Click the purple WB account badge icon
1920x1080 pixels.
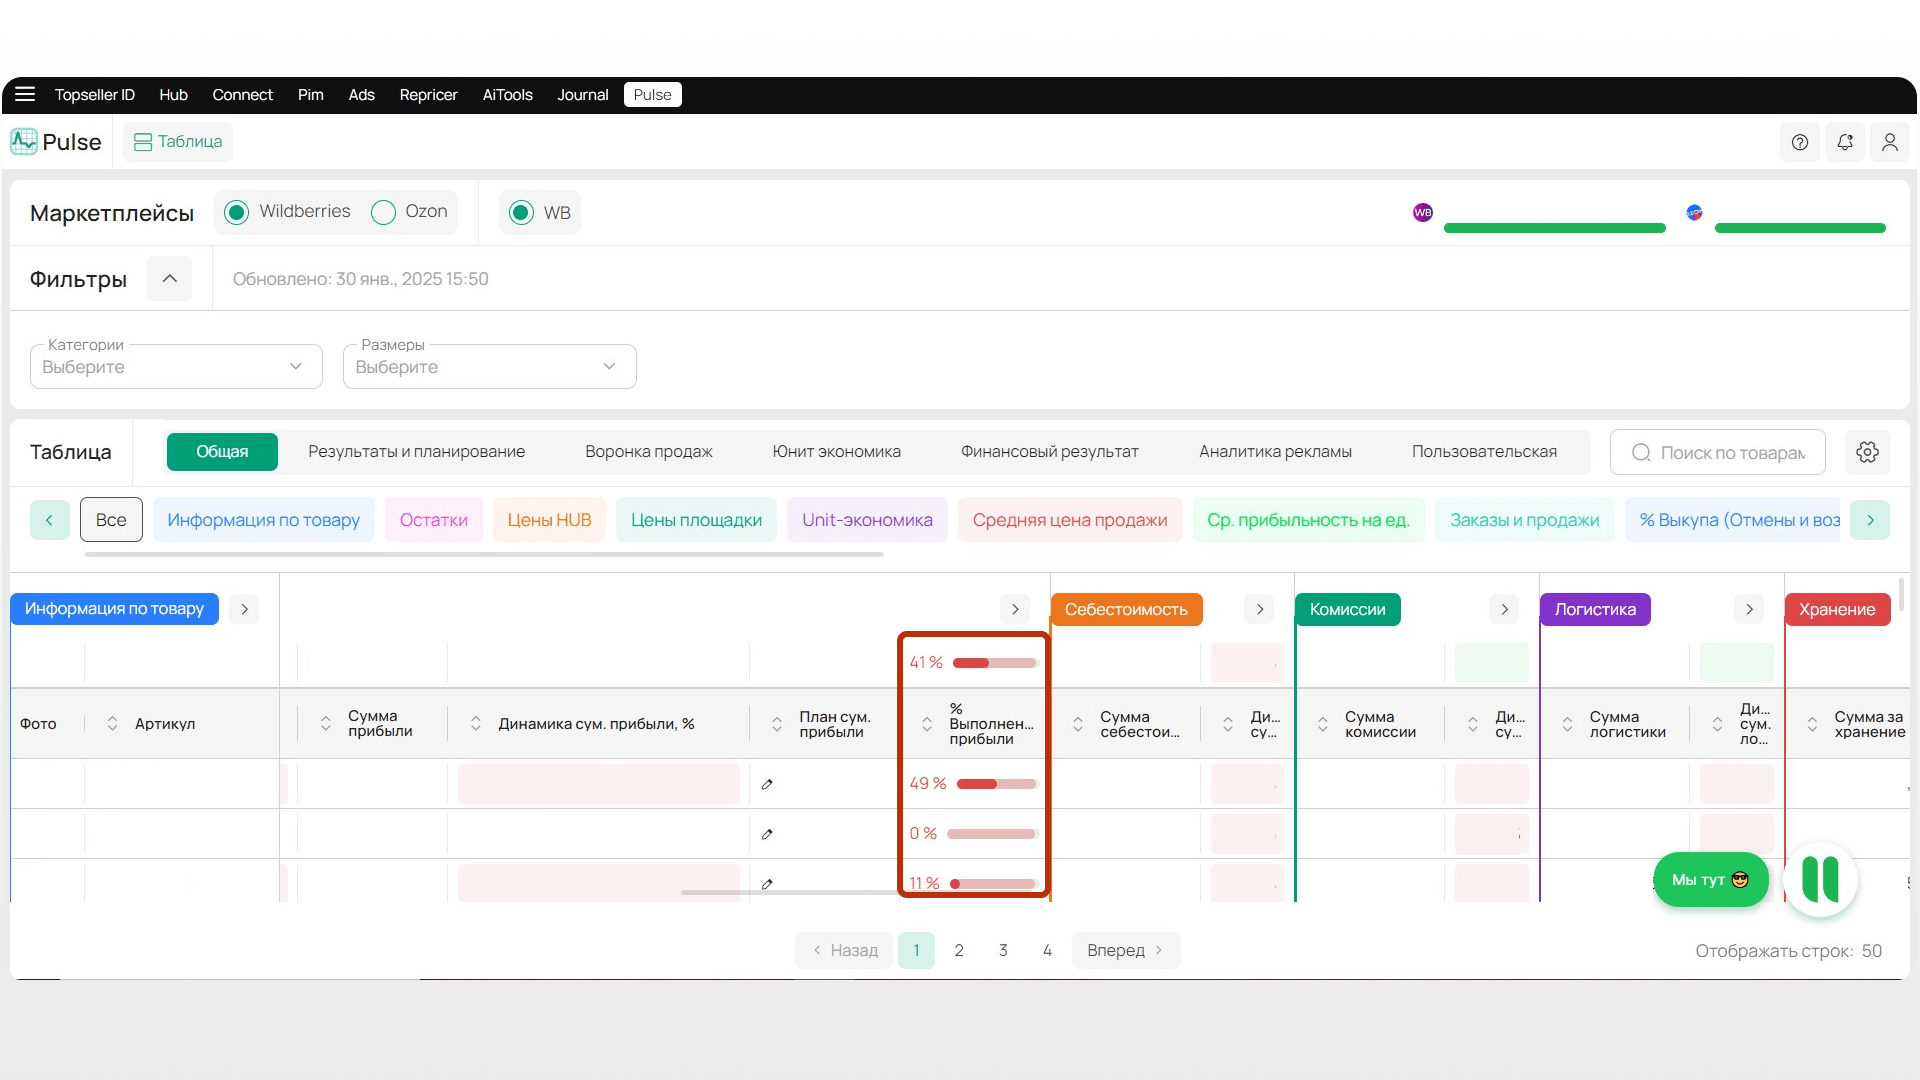pos(1423,212)
